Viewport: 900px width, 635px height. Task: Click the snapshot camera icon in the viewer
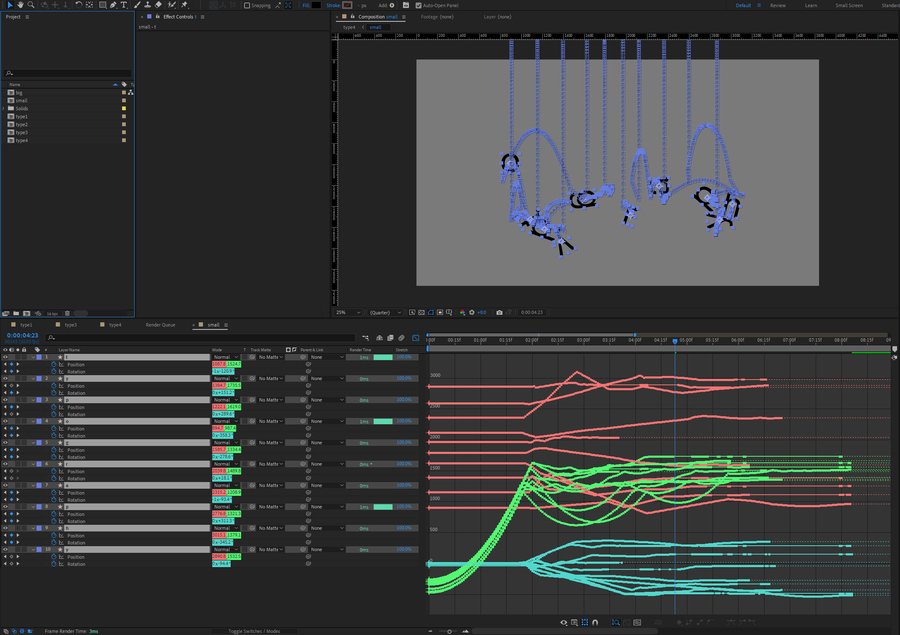click(499, 312)
